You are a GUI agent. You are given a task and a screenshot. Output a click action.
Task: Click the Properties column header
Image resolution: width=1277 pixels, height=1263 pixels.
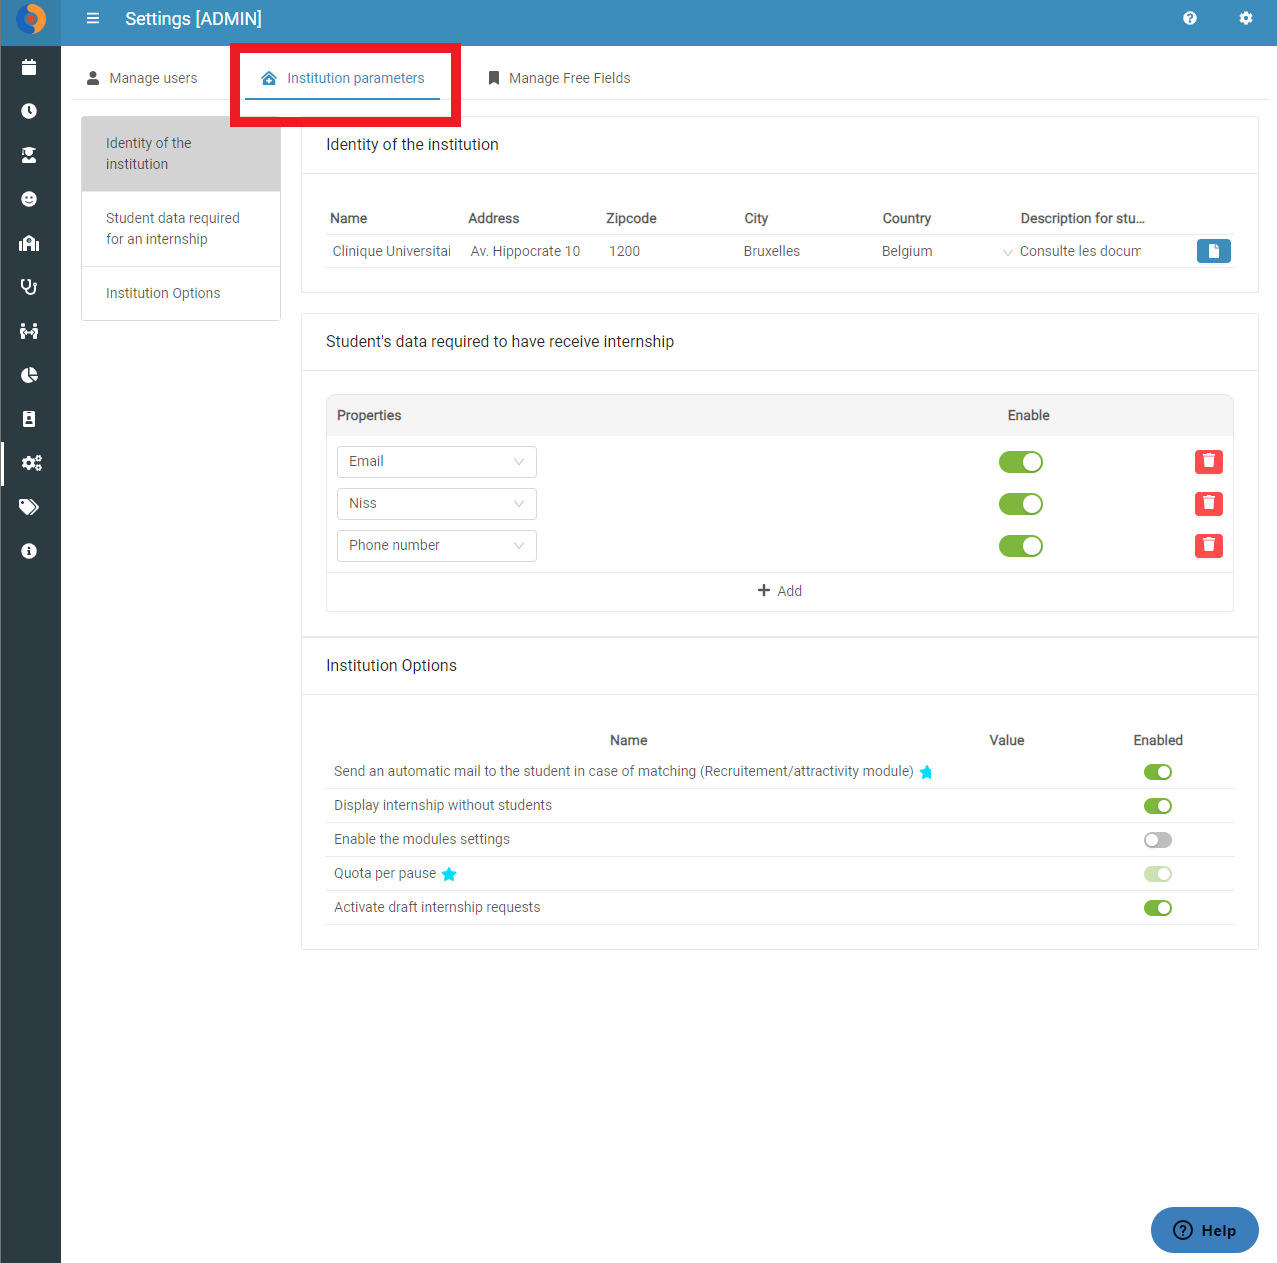point(369,415)
